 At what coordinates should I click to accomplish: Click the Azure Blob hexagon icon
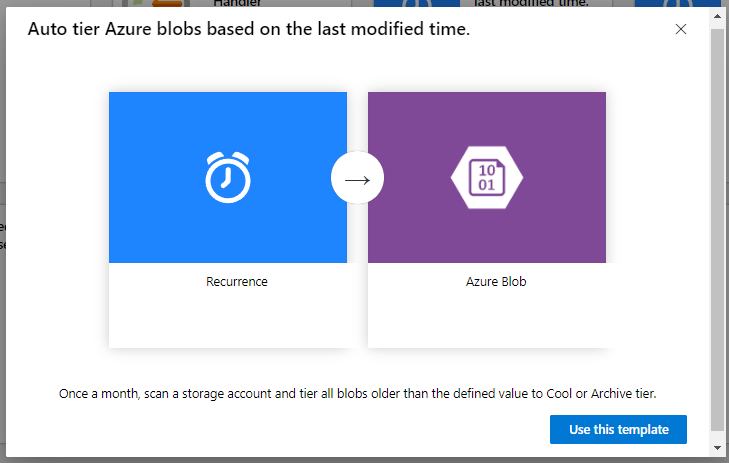487,178
